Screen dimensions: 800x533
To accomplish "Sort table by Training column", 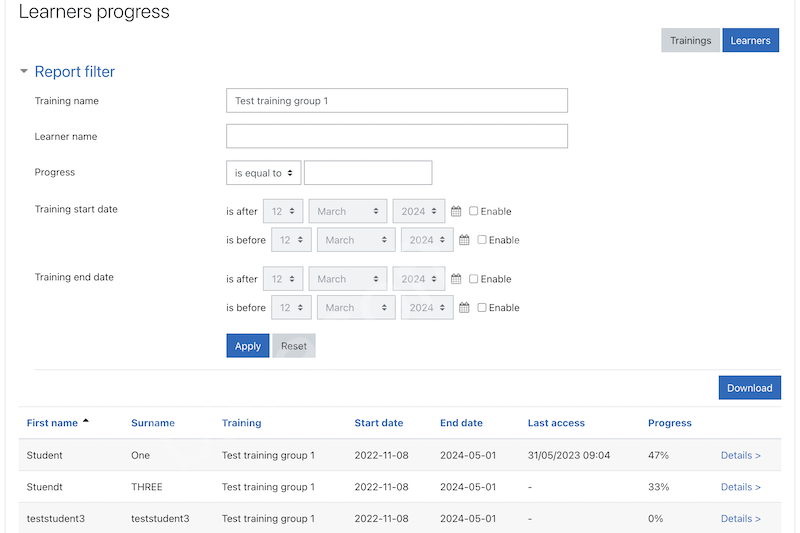I will [241, 423].
